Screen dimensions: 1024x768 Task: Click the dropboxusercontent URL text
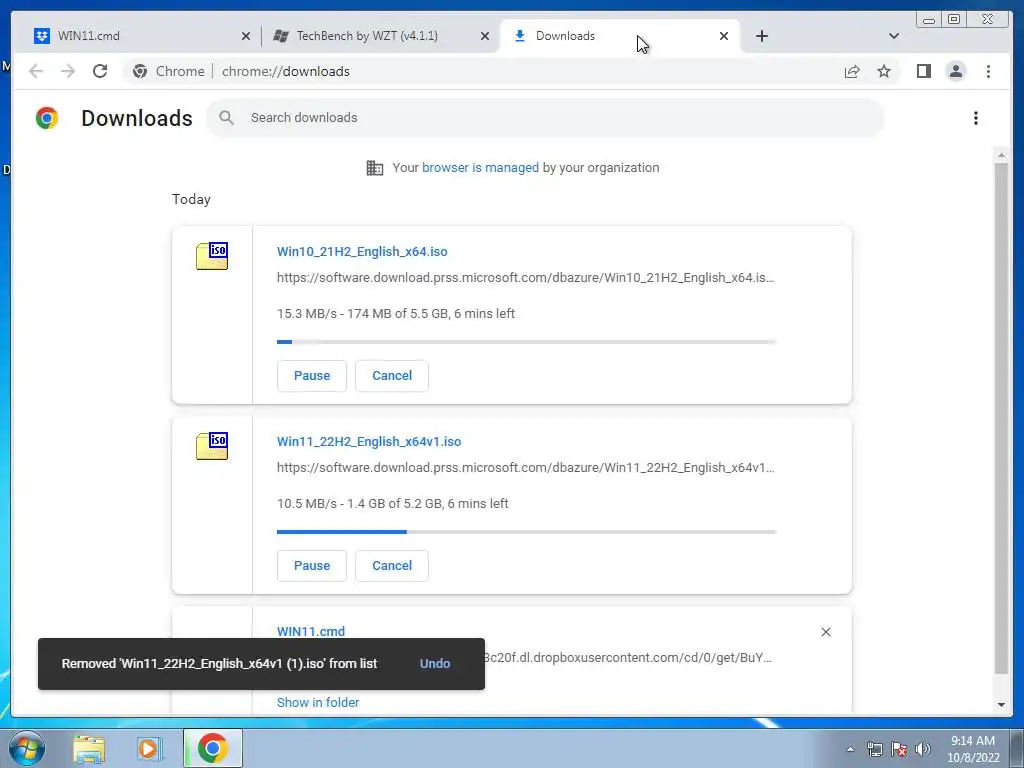click(x=629, y=658)
